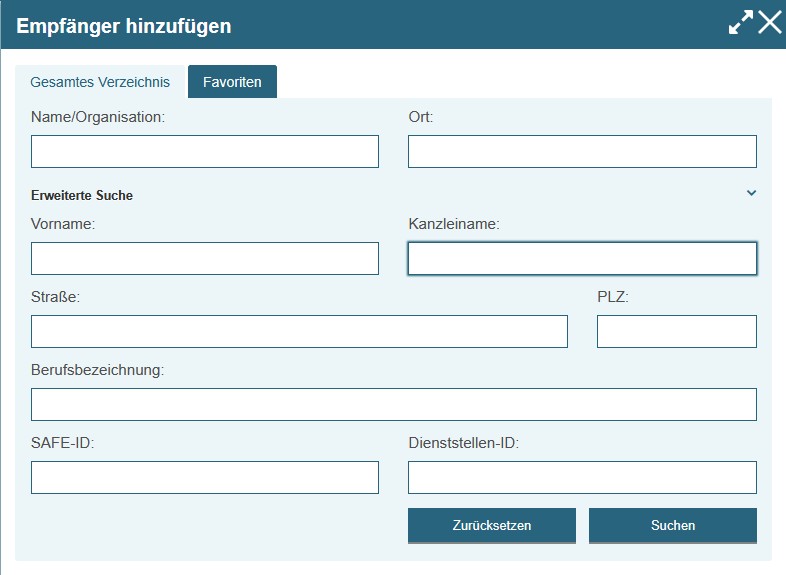The image size is (786, 575).
Task: Click the Dienststellen-ID label
Action: (464, 443)
